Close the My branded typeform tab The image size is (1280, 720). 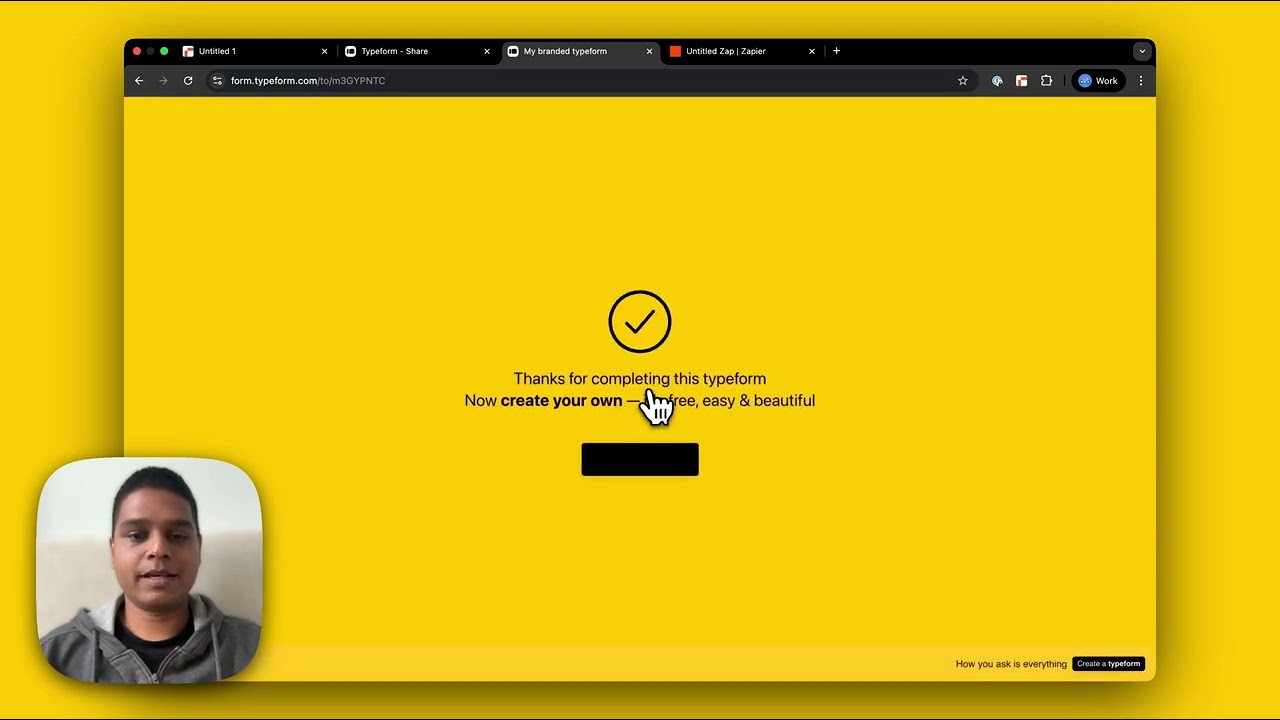[649, 51]
